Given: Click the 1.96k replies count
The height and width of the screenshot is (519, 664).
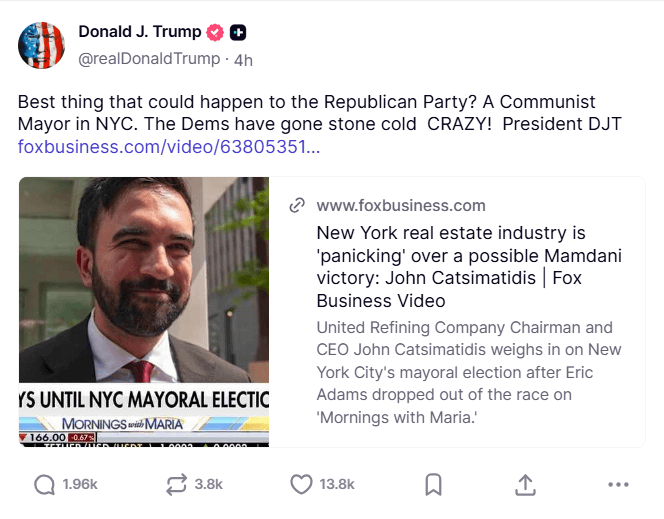Looking at the screenshot, I should (80, 484).
